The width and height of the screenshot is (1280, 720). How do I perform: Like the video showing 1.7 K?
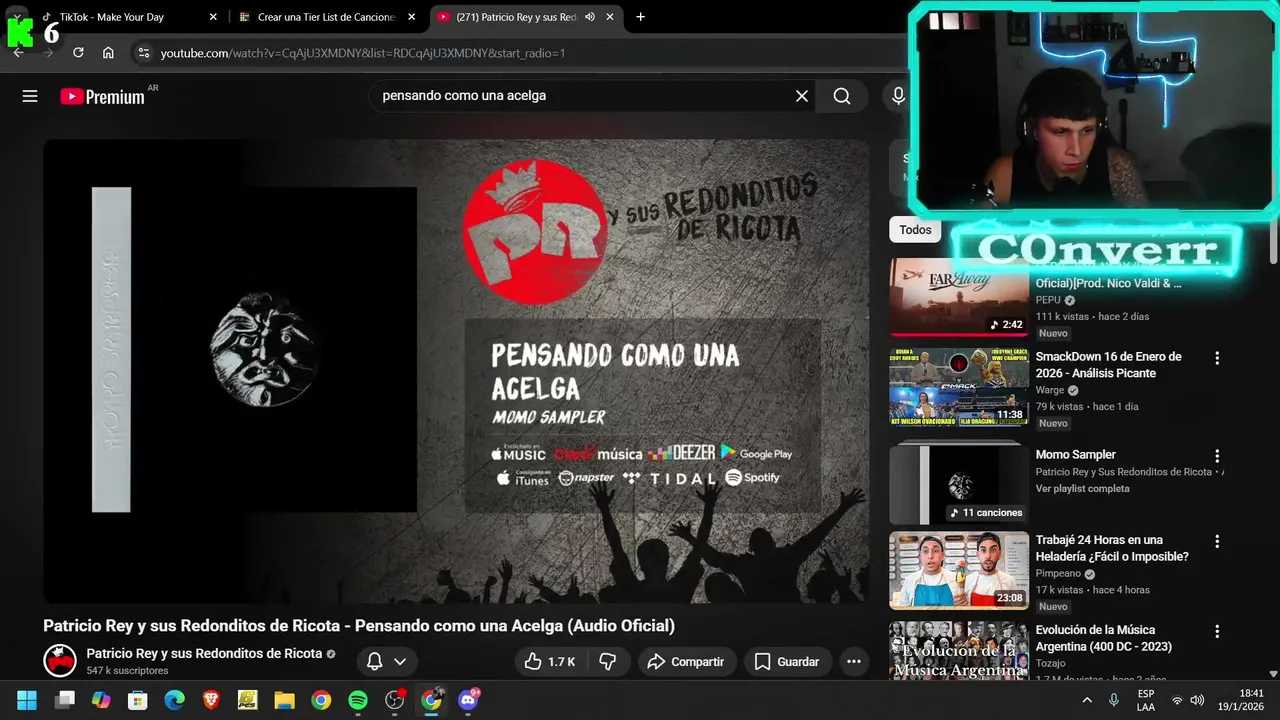click(x=550, y=661)
